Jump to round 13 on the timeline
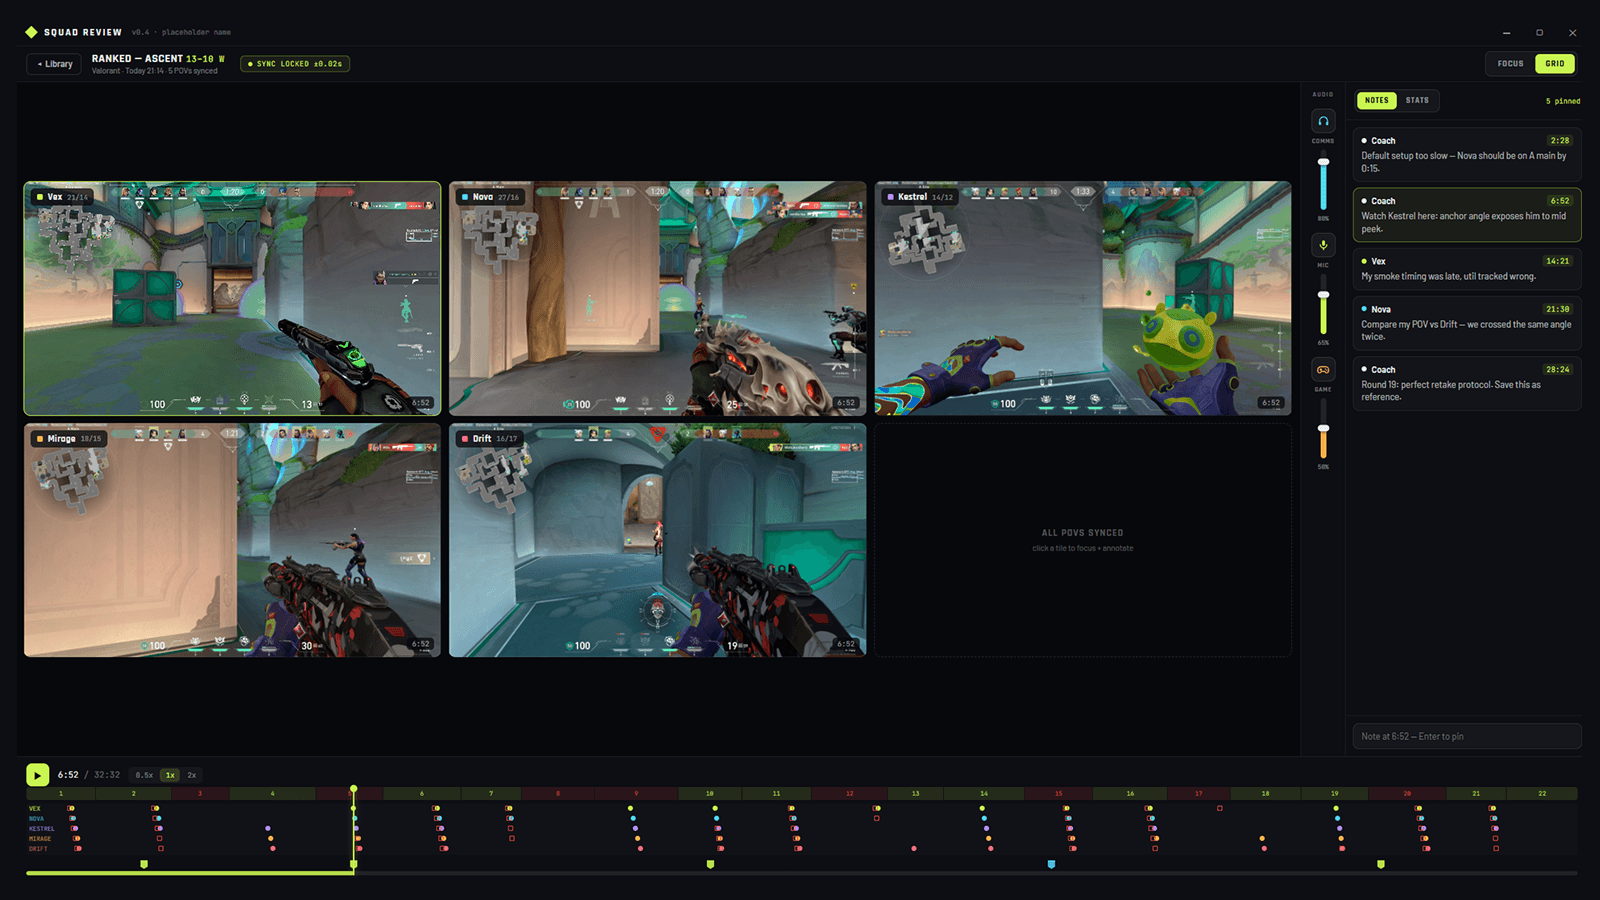The width and height of the screenshot is (1600, 900). tap(915, 793)
